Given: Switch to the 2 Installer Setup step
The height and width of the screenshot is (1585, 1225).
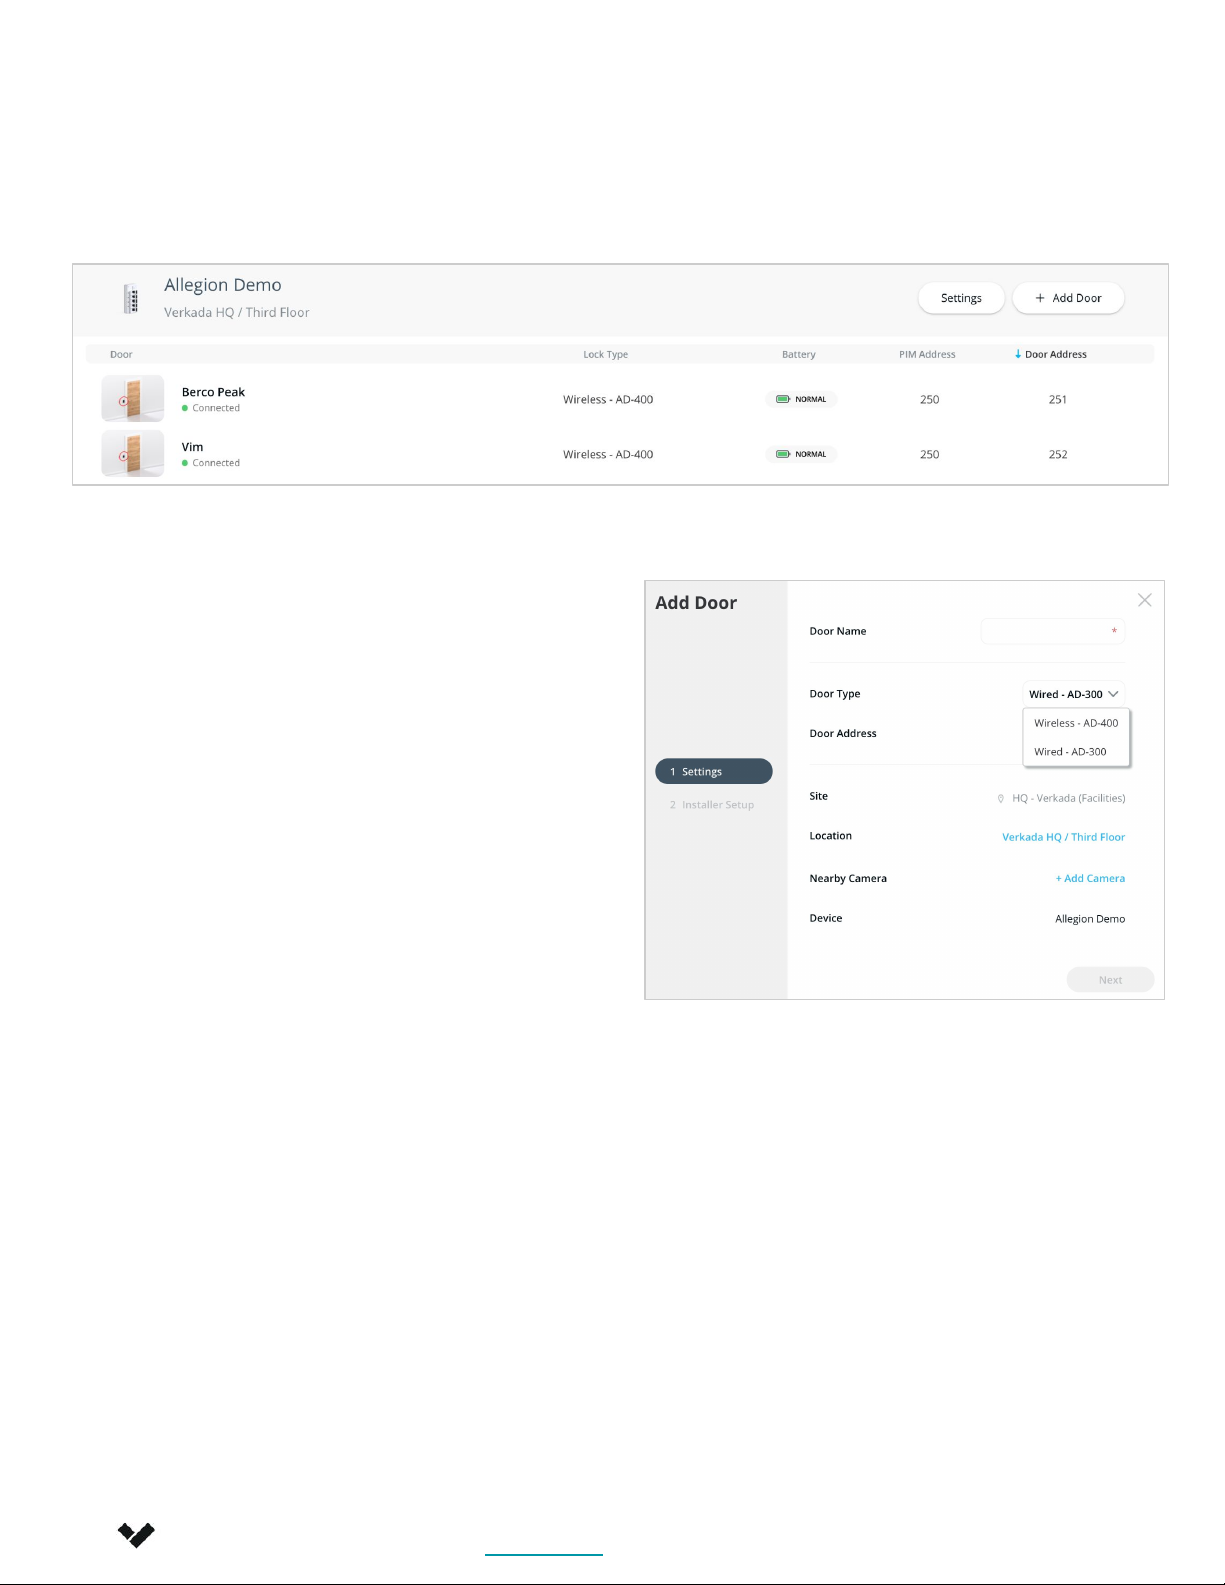Looking at the screenshot, I should [x=712, y=805].
